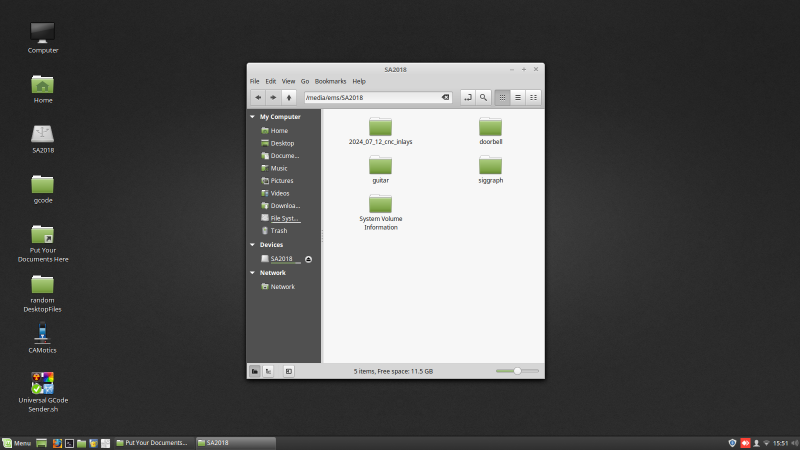Select the 2024_07_12_cnc_inlays folder
This screenshot has width=800, height=450.
pos(381,131)
